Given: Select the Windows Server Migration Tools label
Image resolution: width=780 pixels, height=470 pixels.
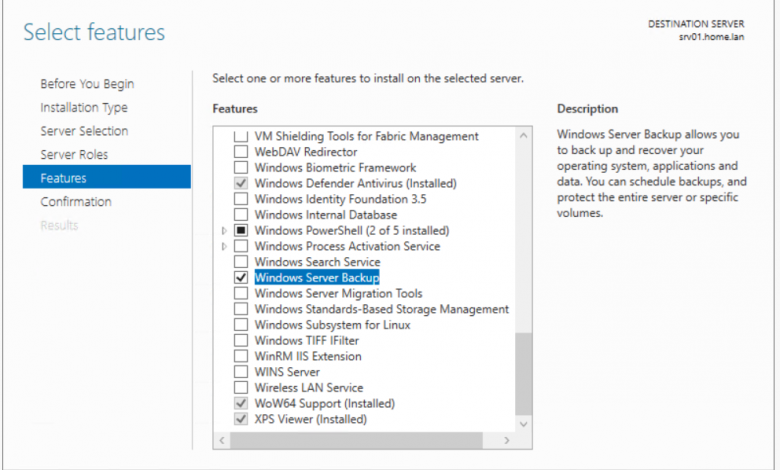Looking at the screenshot, I should [x=338, y=293].
